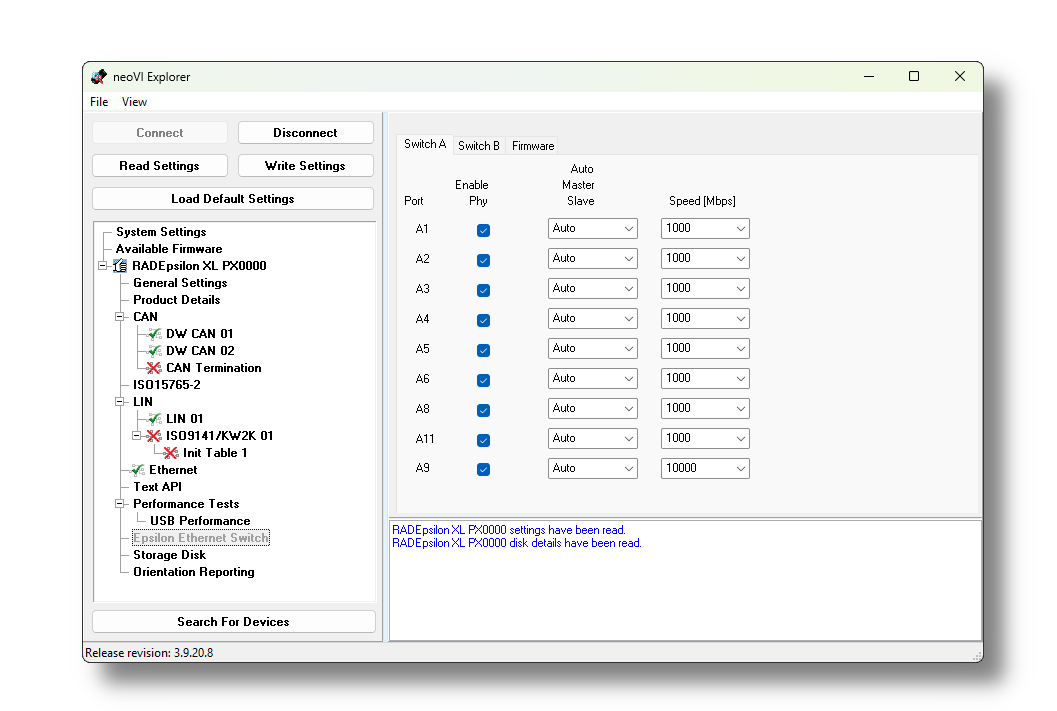Click the green check icon beside LIN 01

click(x=154, y=419)
